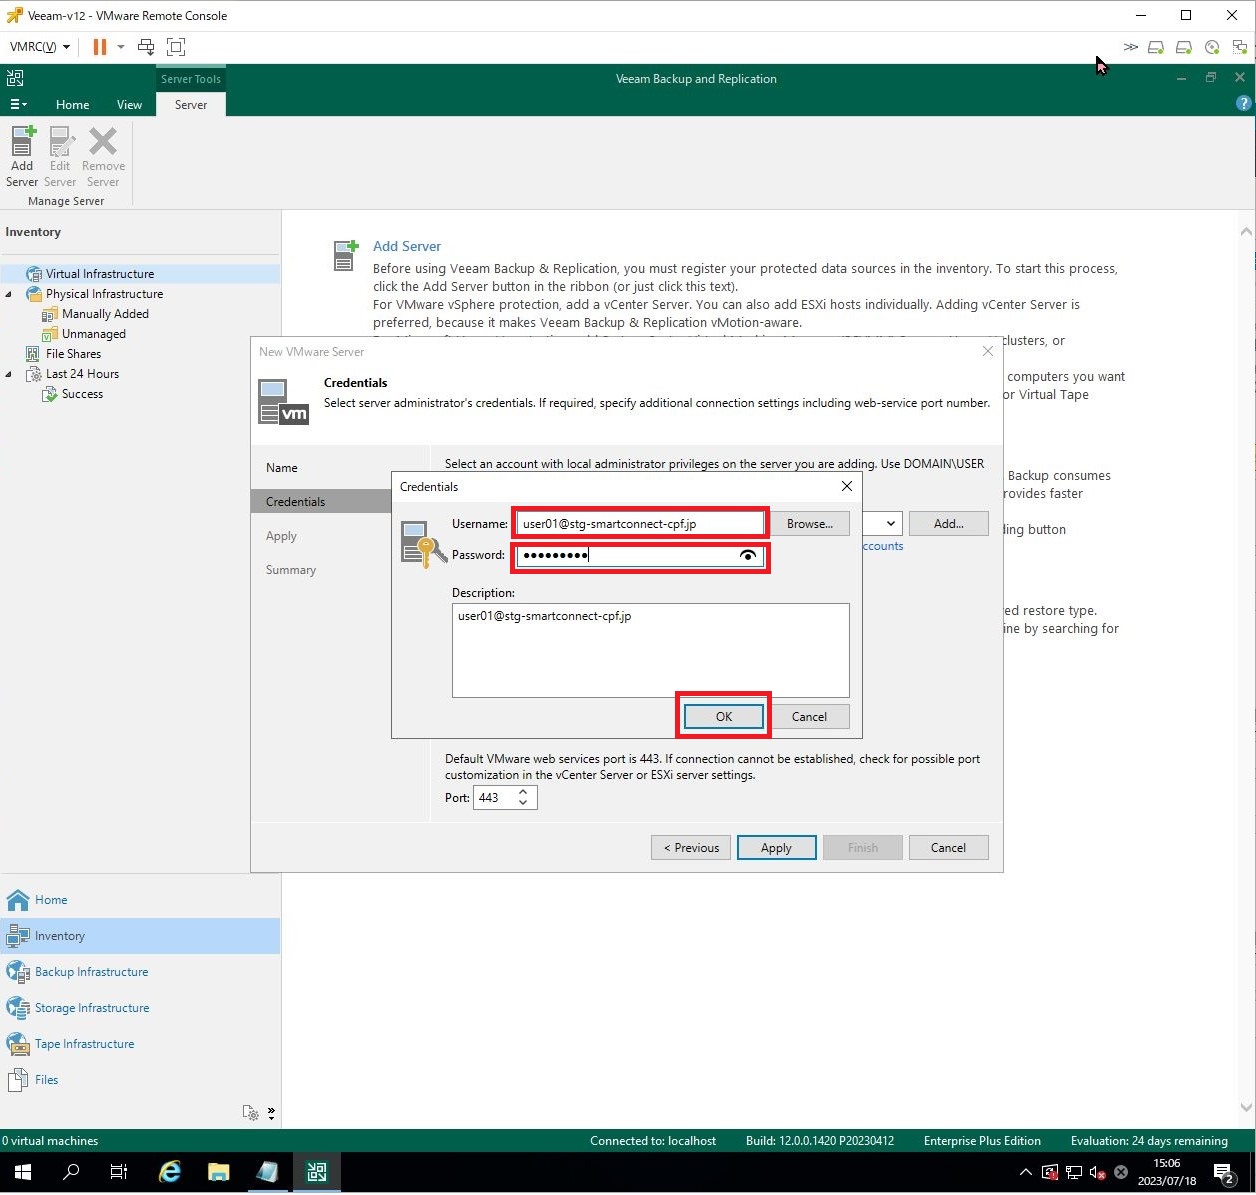The width and height of the screenshot is (1256, 1195).
Task: Click the content pane scrollbar down arrow
Action: [1246, 1107]
